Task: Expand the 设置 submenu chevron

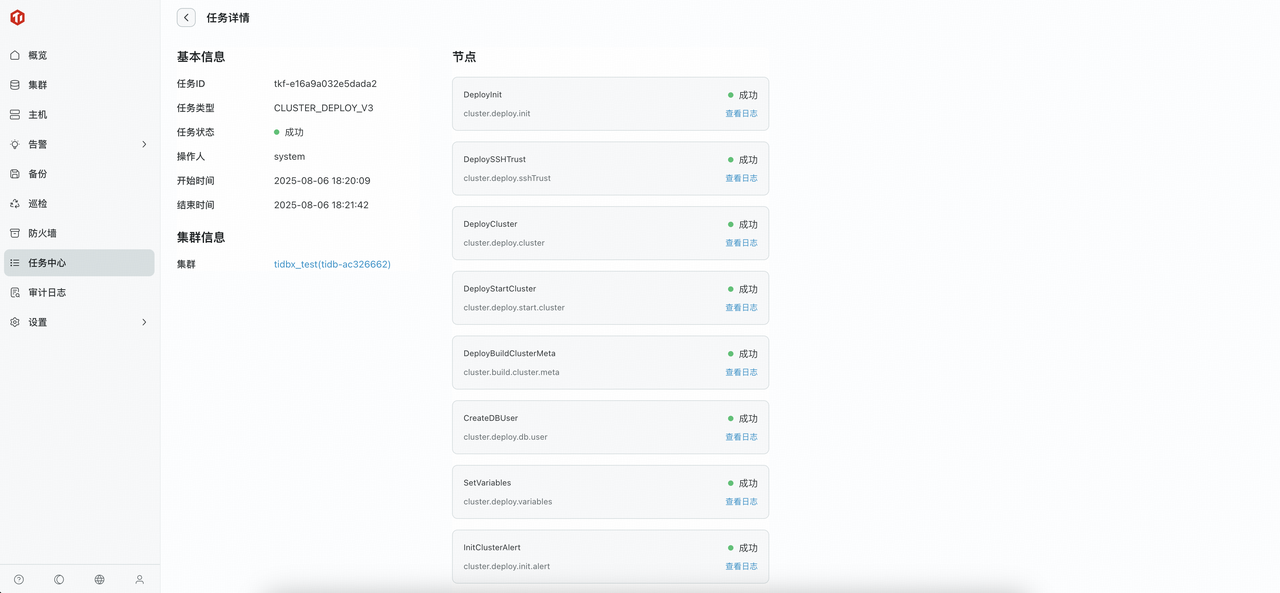Action: pyautogui.click(x=144, y=323)
